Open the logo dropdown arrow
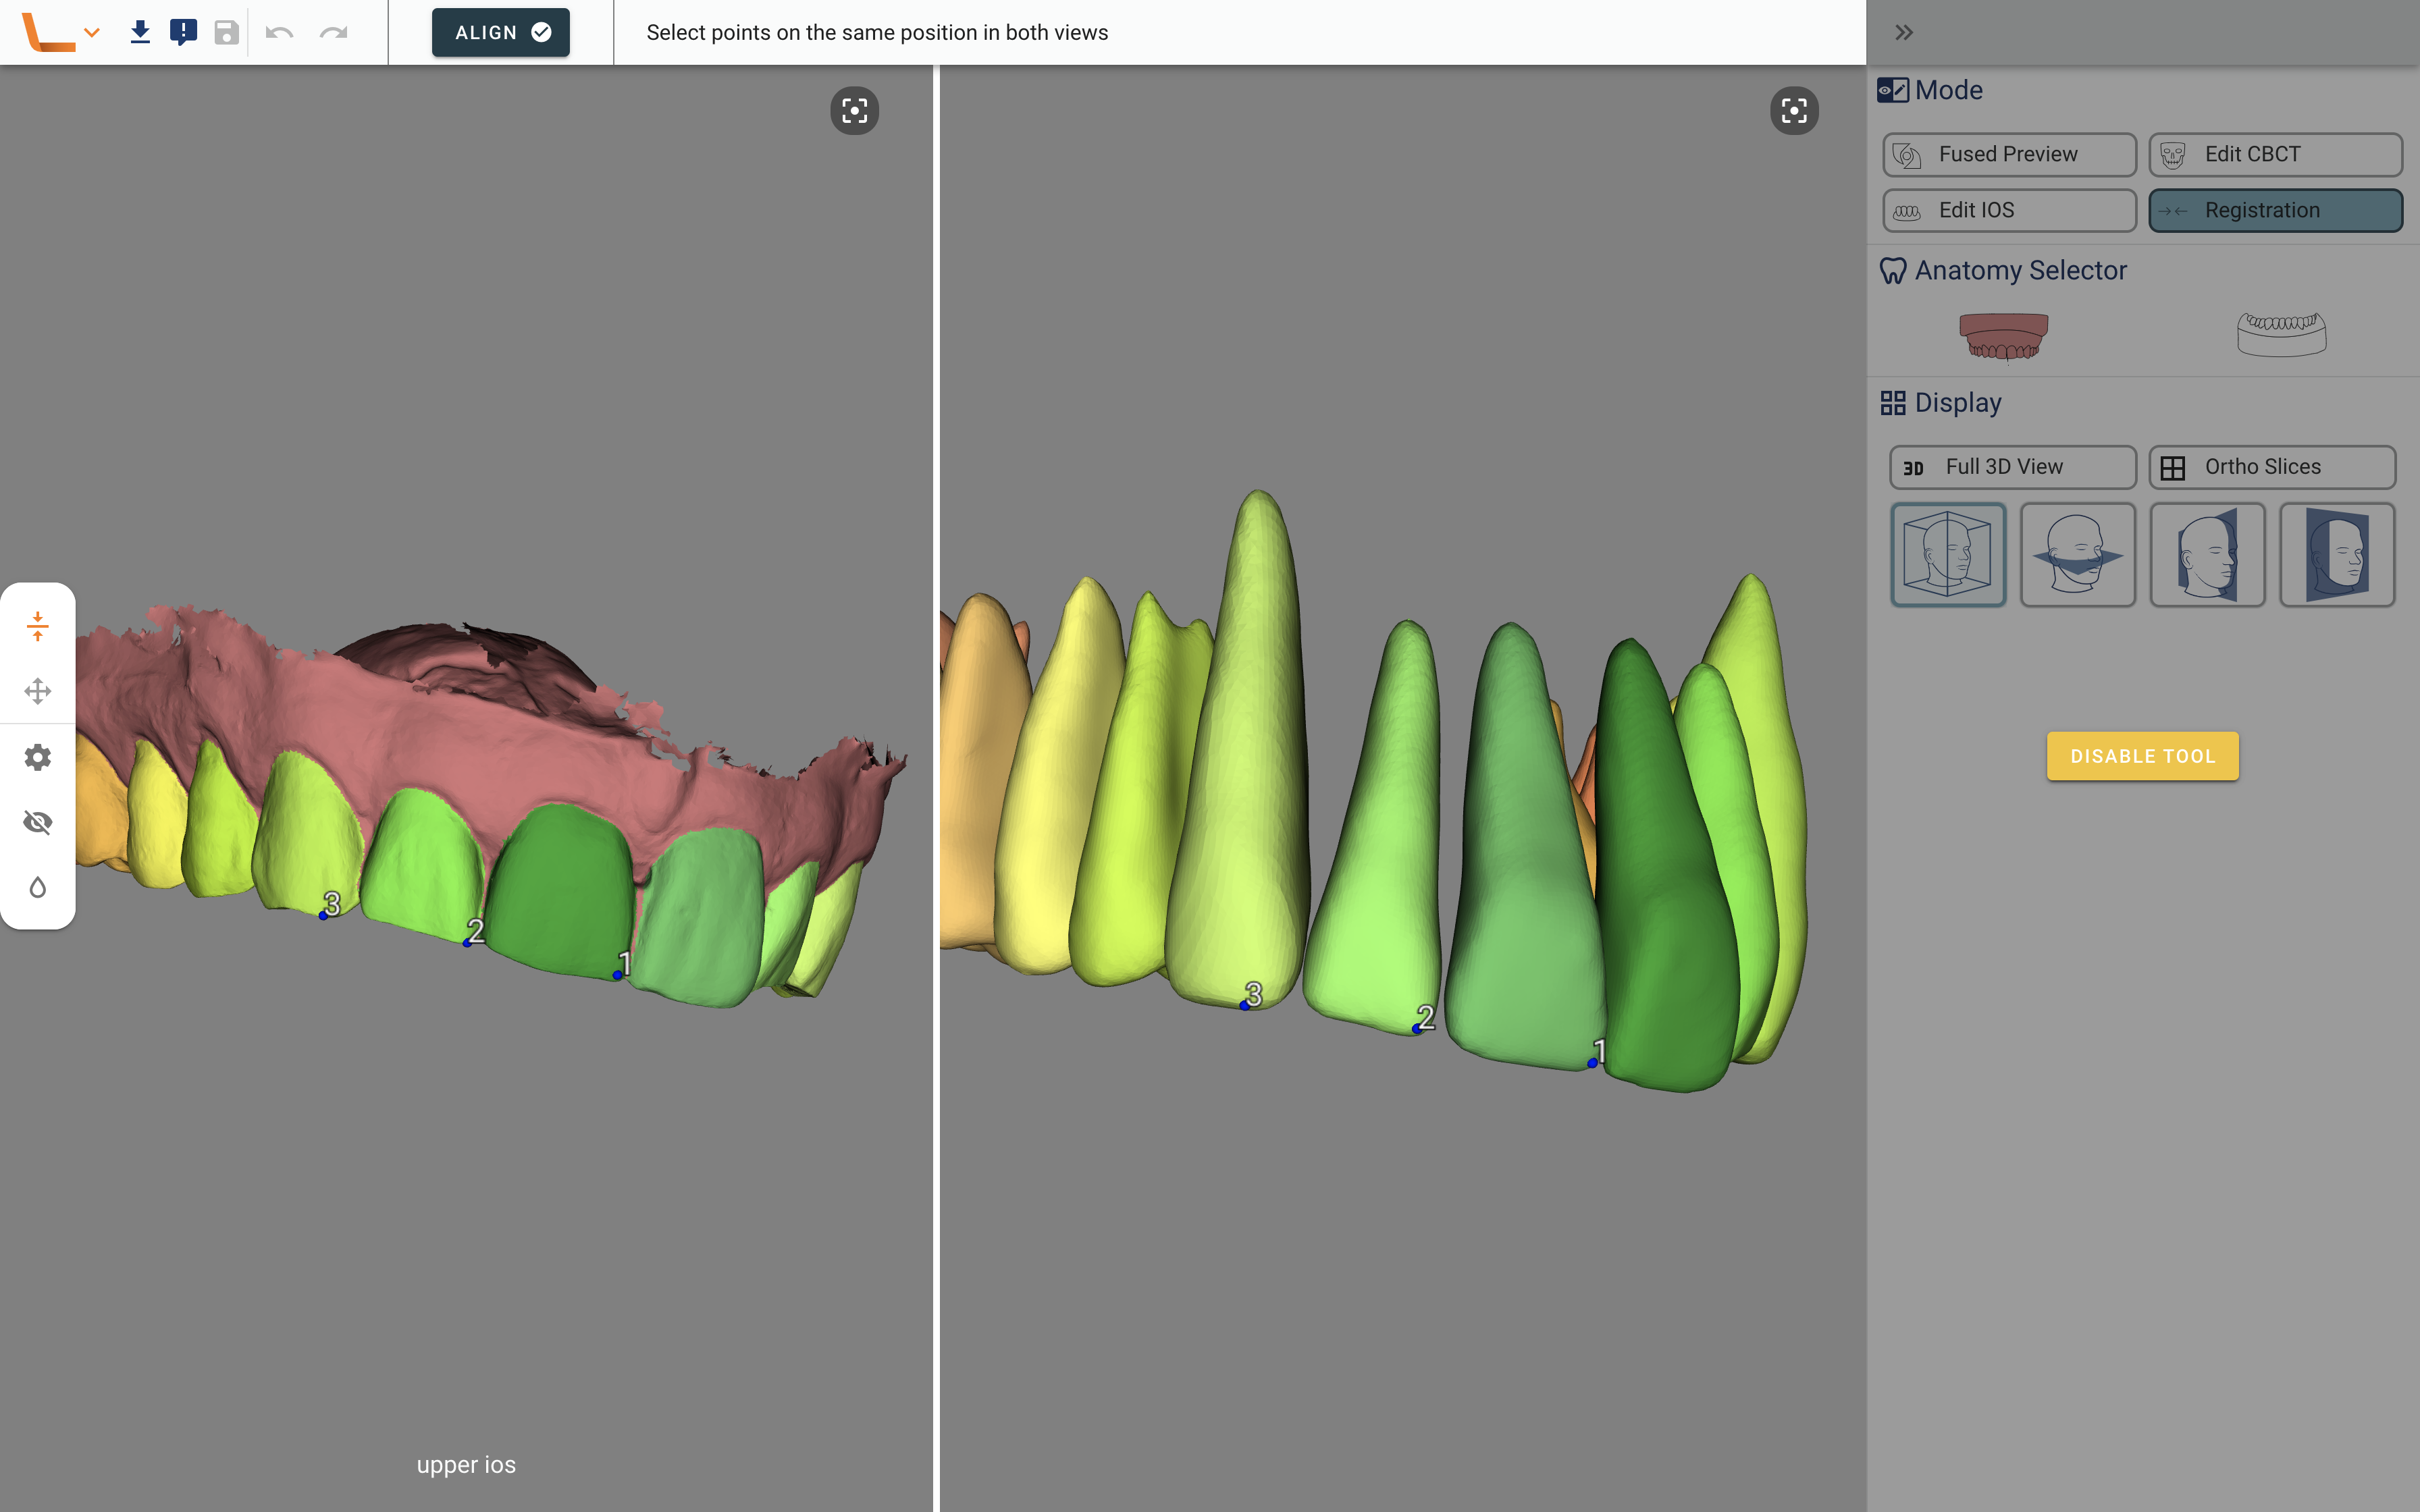Viewport: 2420px width, 1512px height. click(92, 32)
